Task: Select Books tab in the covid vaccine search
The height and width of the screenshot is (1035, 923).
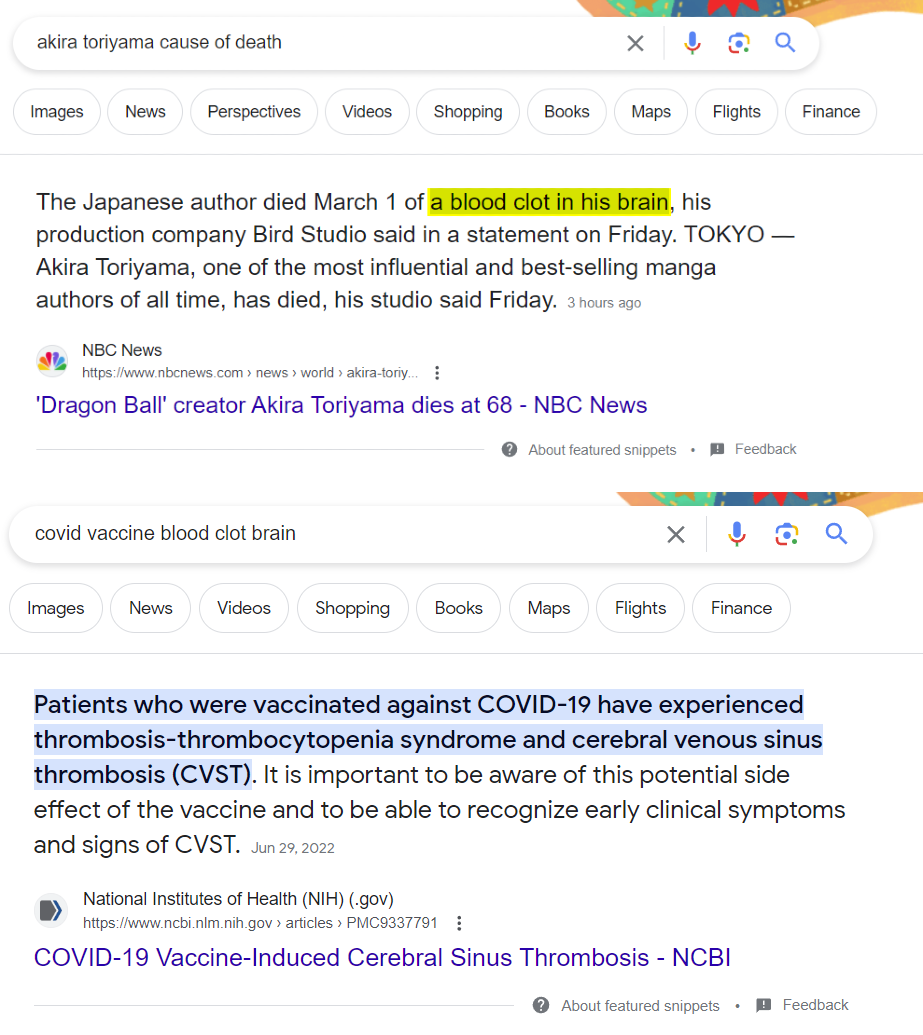Action: [x=459, y=608]
